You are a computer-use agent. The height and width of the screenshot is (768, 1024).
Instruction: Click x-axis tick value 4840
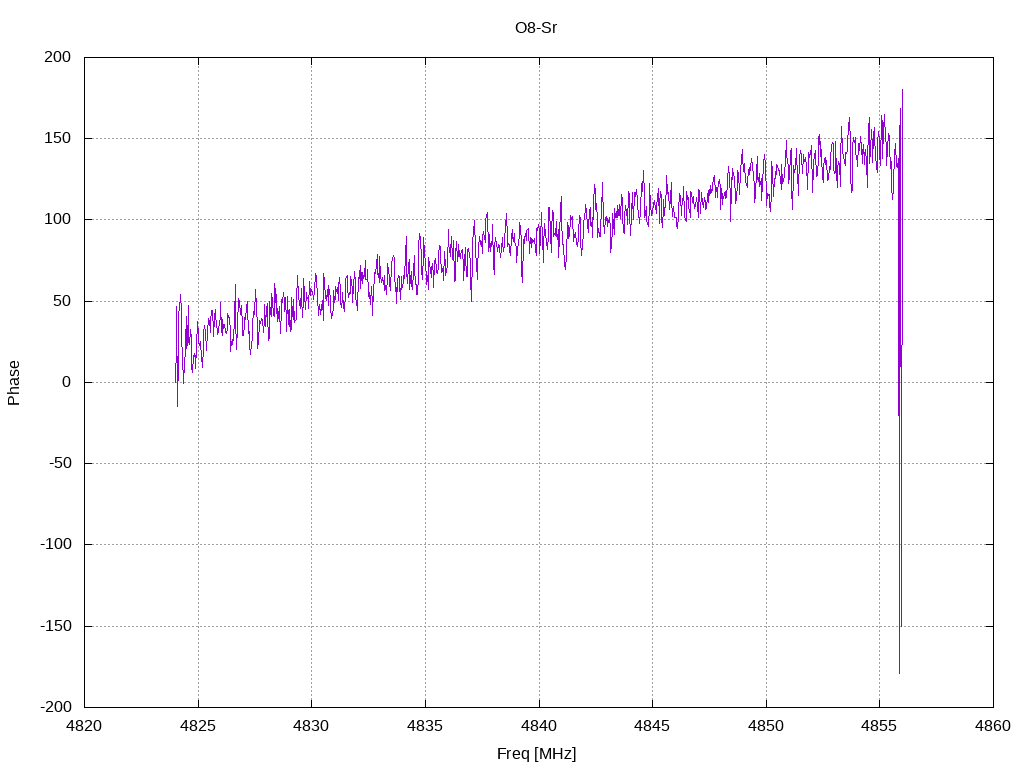[539, 726]
